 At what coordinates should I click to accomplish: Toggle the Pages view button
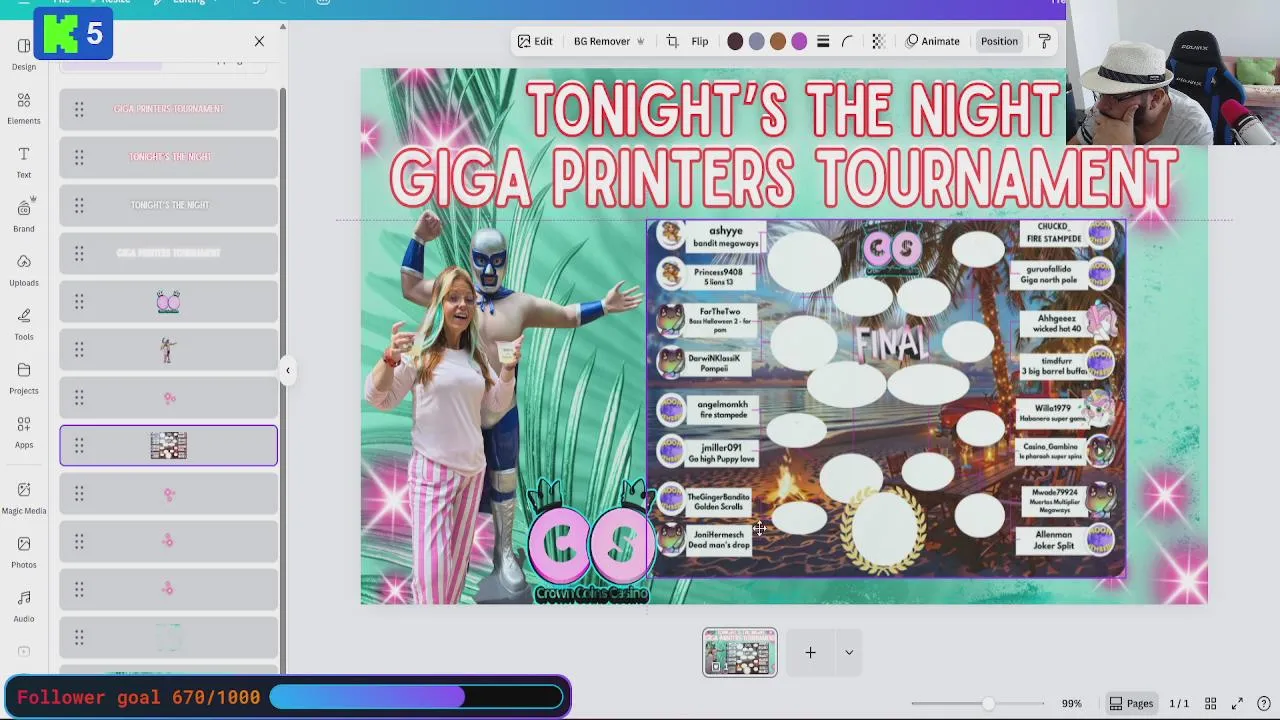1131,703
